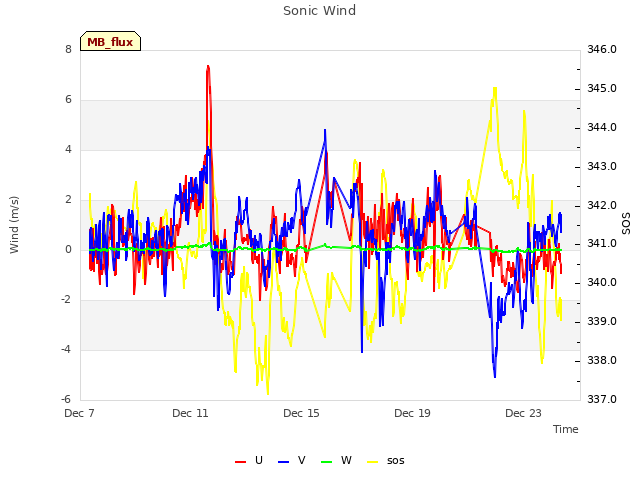Click the blue V minimum near -5 m/s
The width and height of the screenshot is (640, 480).
[495, 376]
